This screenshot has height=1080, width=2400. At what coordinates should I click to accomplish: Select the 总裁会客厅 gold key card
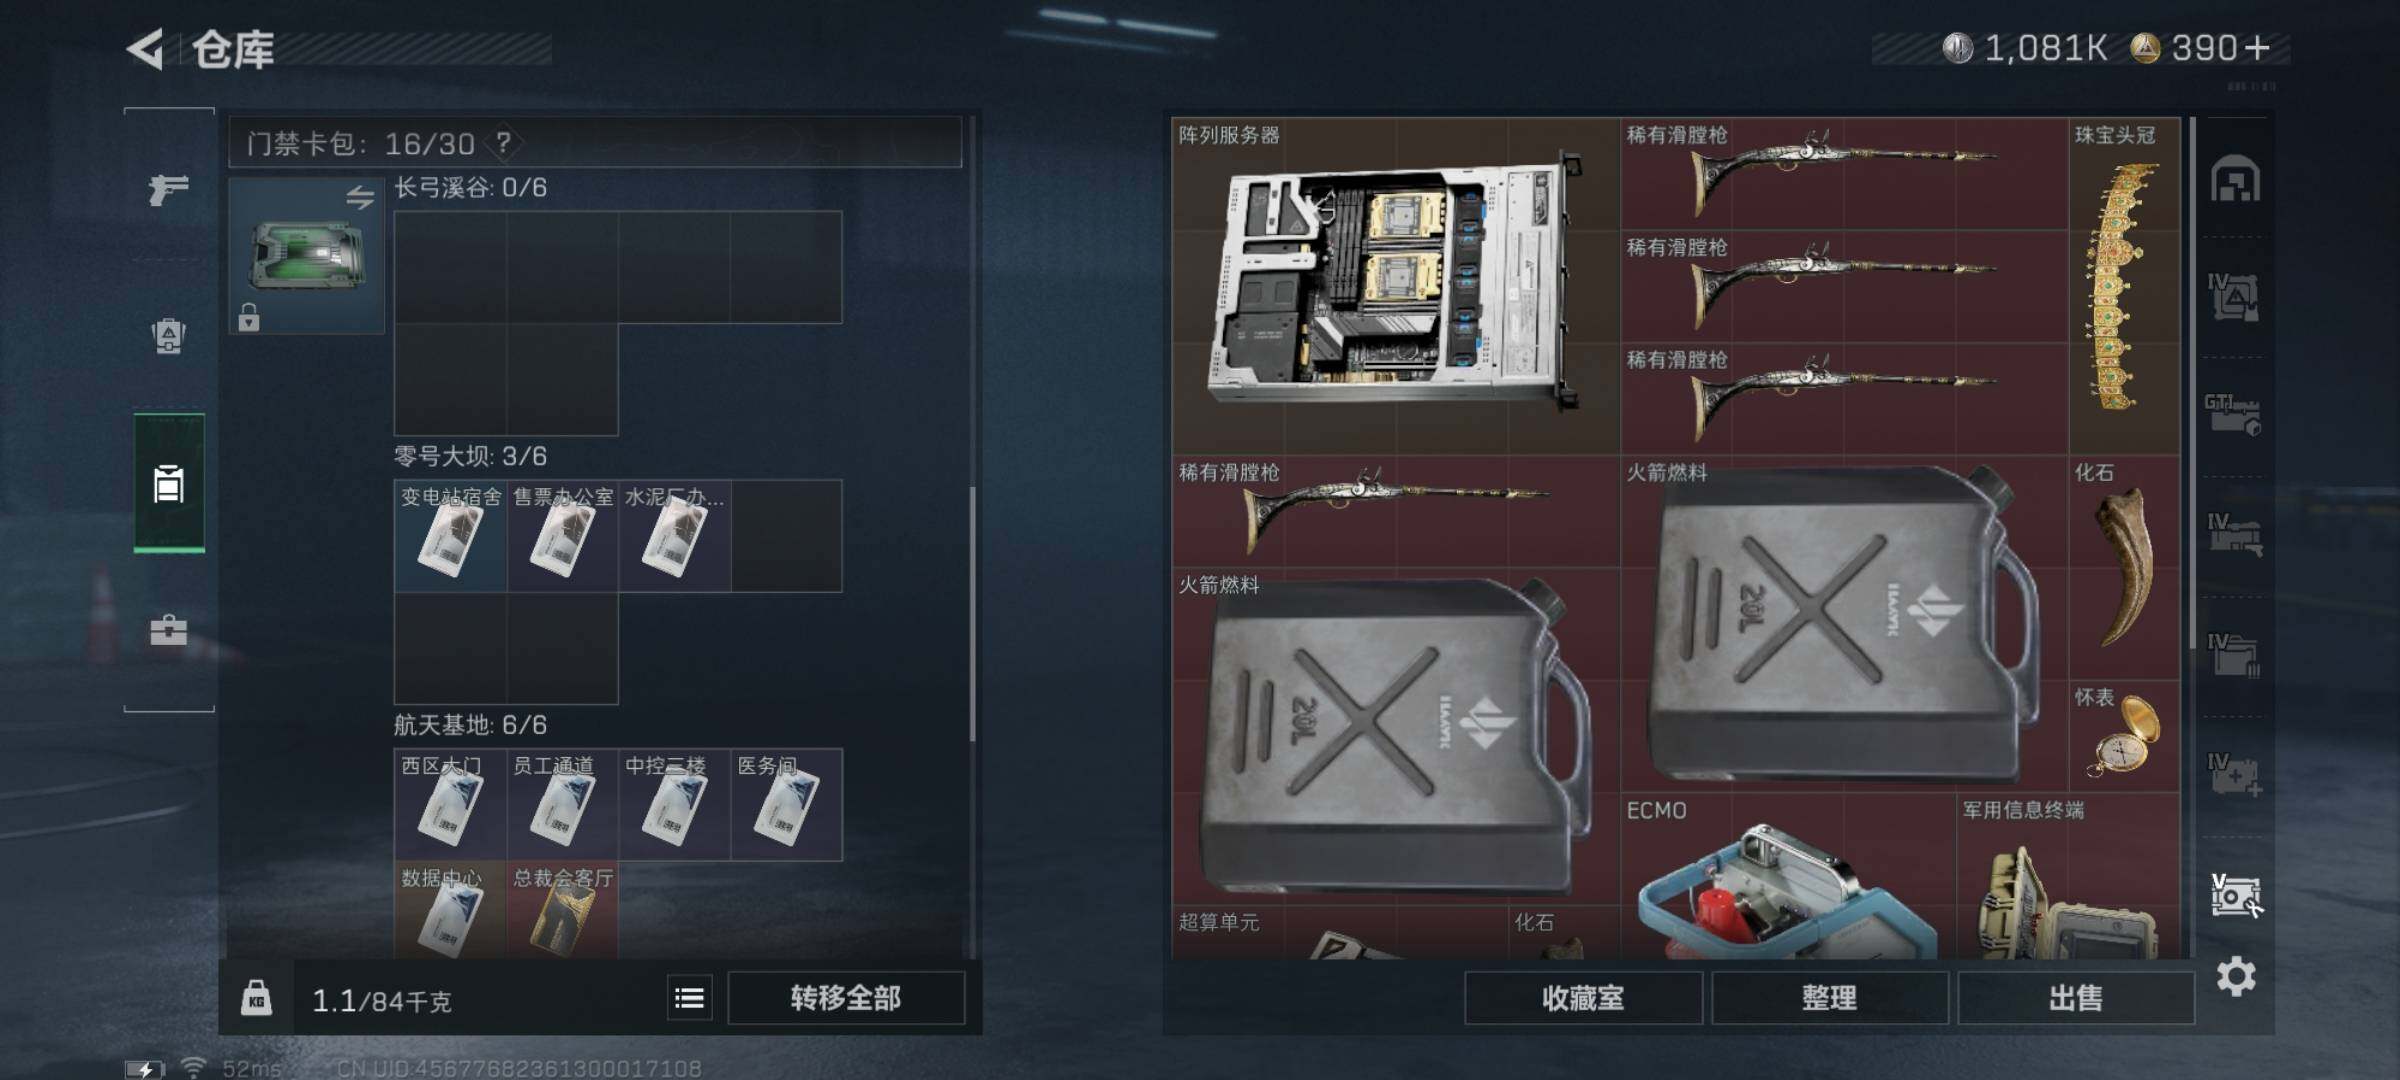(x=562, y=910)
